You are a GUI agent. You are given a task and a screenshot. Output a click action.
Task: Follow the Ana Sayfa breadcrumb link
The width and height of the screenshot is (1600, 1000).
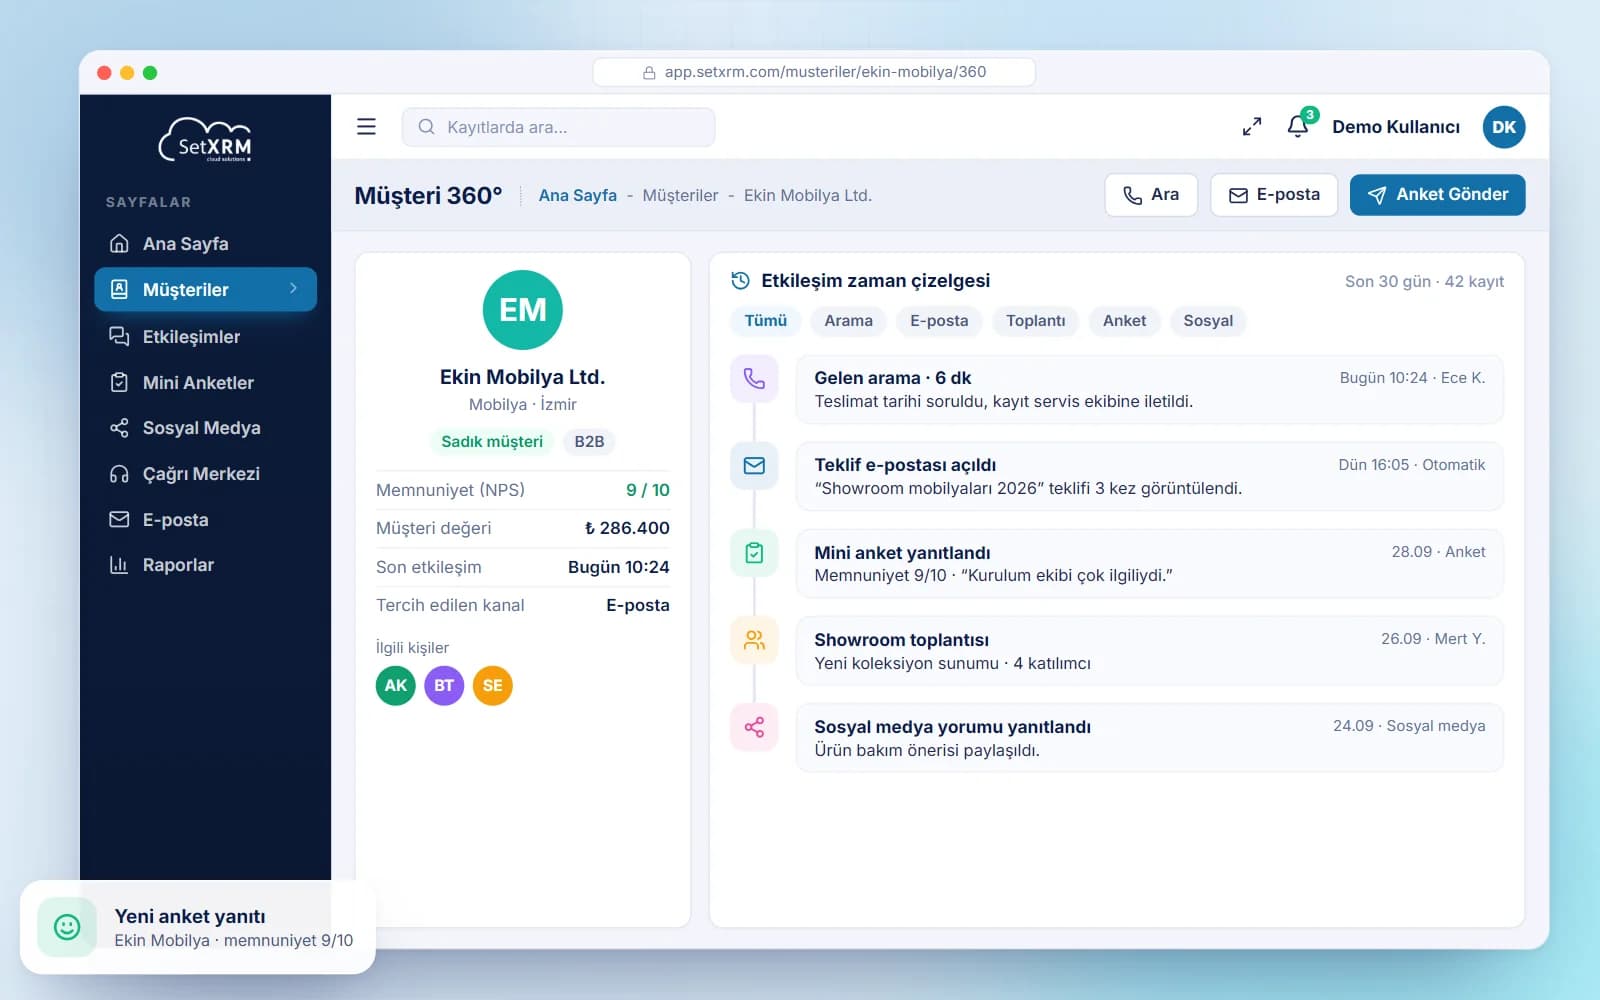578,196
